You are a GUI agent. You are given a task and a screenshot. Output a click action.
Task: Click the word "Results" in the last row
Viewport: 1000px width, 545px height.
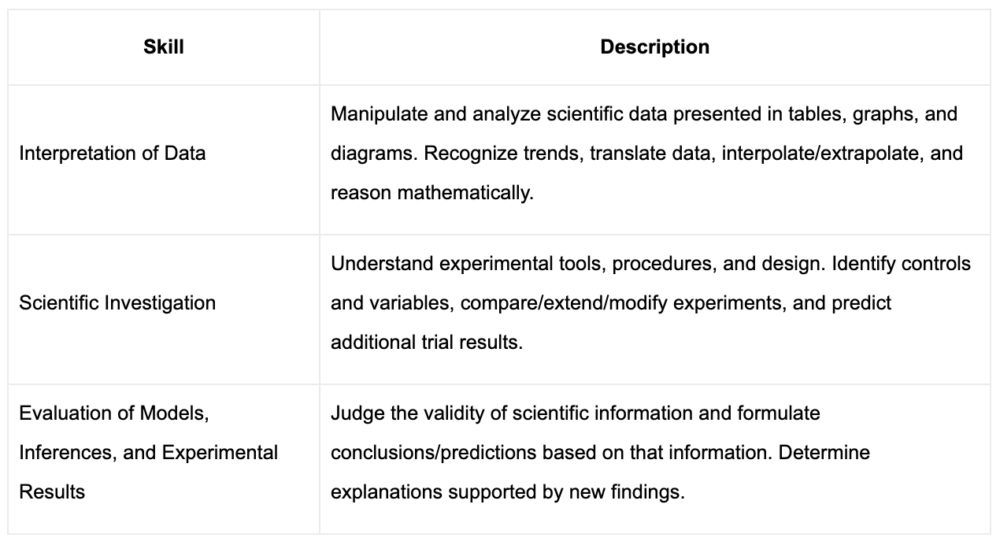52,492
